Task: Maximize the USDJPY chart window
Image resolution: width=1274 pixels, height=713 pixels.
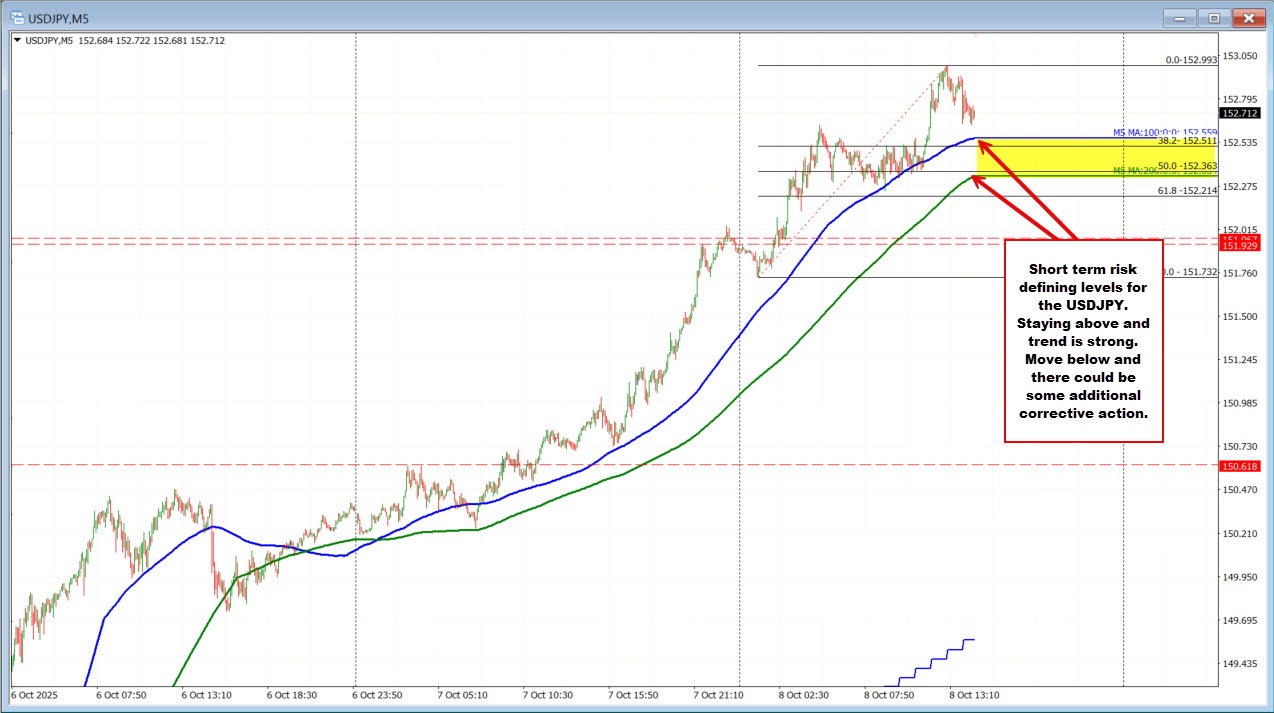Action: pos(1213,18)
